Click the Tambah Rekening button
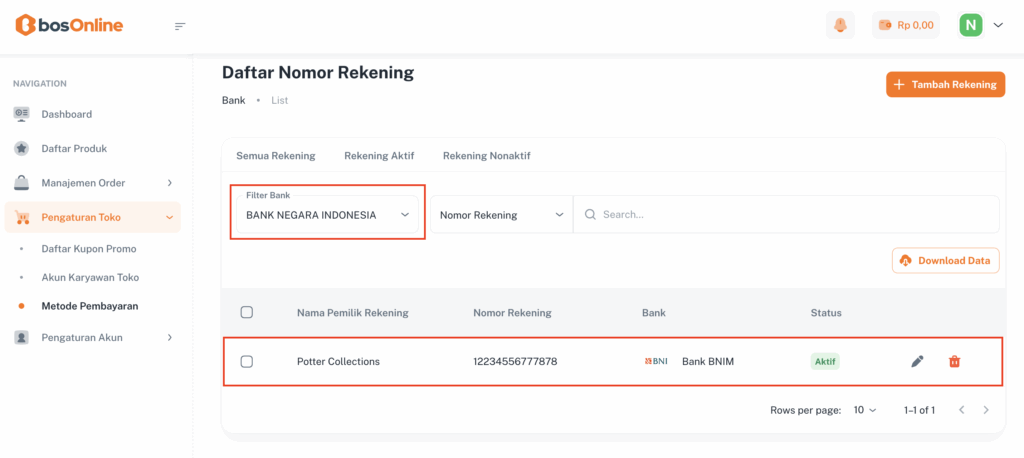The width and height of the screenshot is (1024, 458). 945,85
